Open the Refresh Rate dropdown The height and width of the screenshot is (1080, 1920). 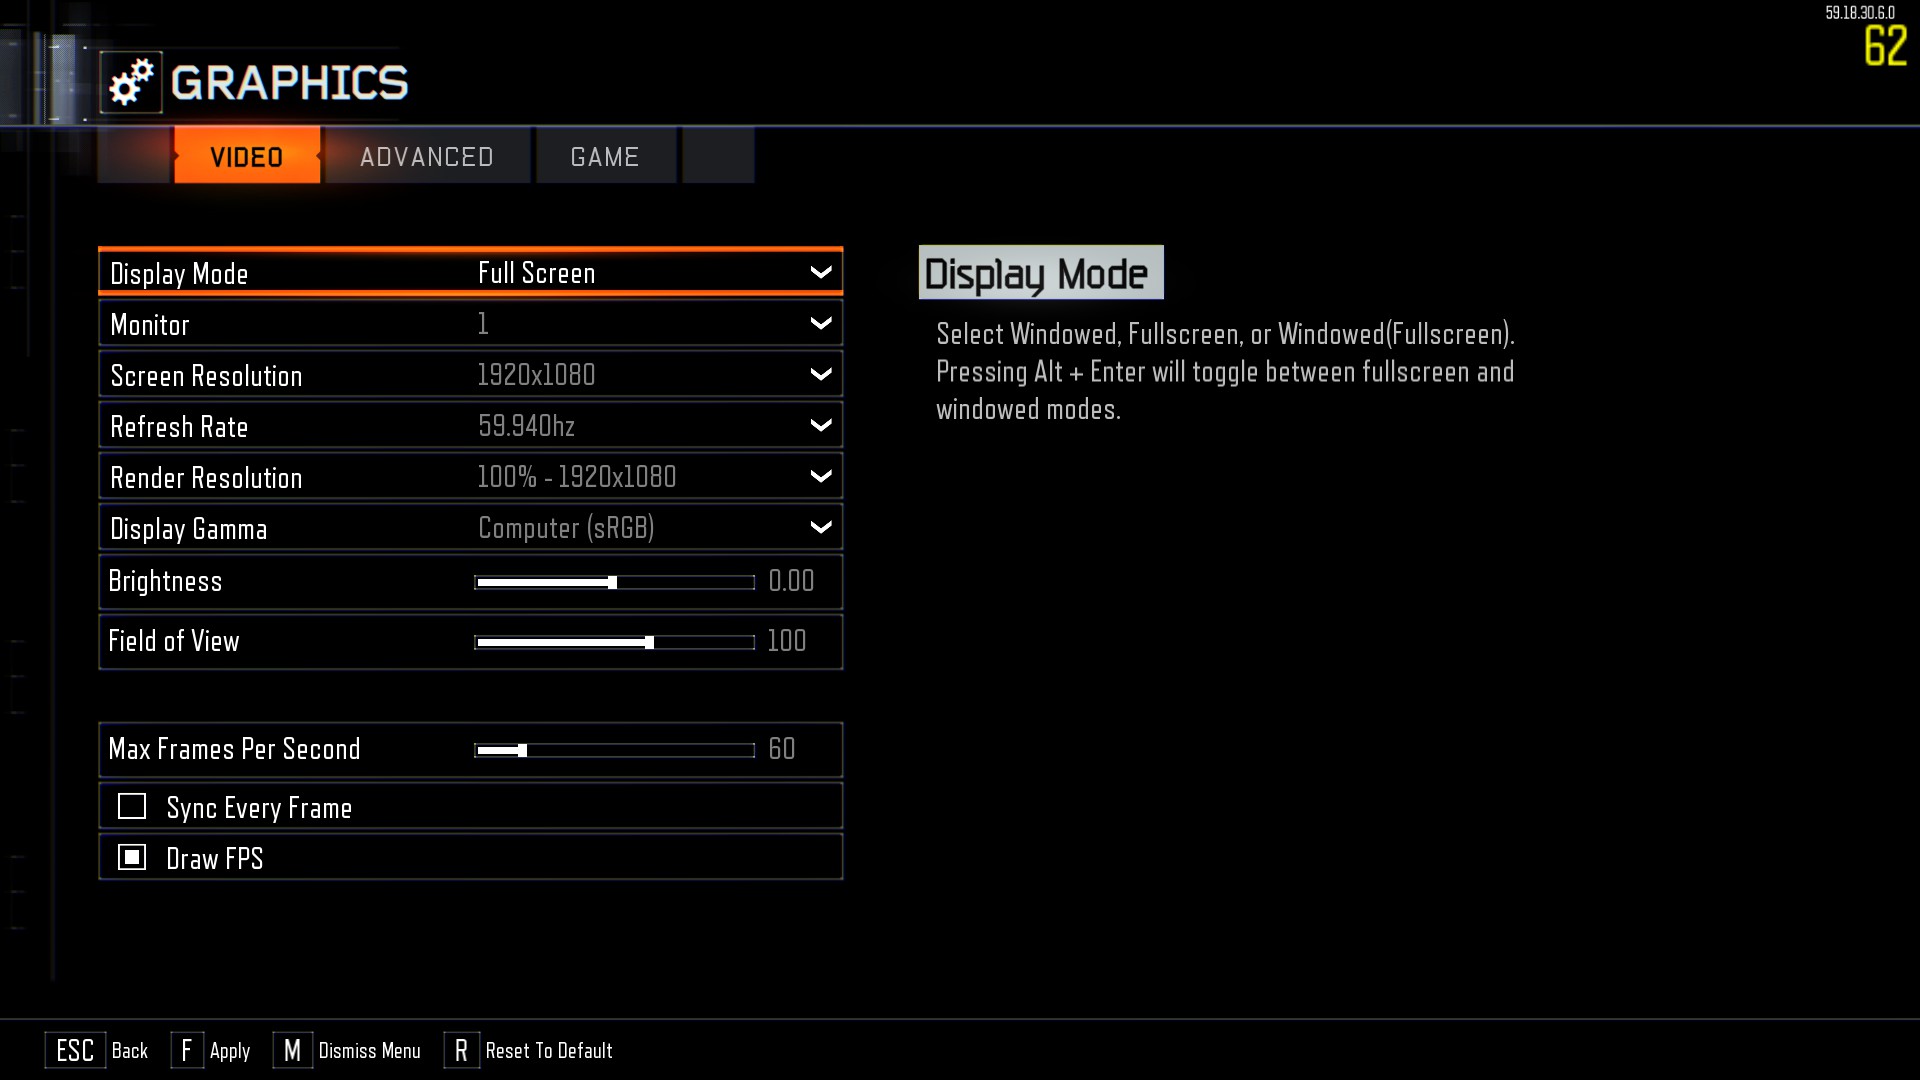[x=471, y=425]
